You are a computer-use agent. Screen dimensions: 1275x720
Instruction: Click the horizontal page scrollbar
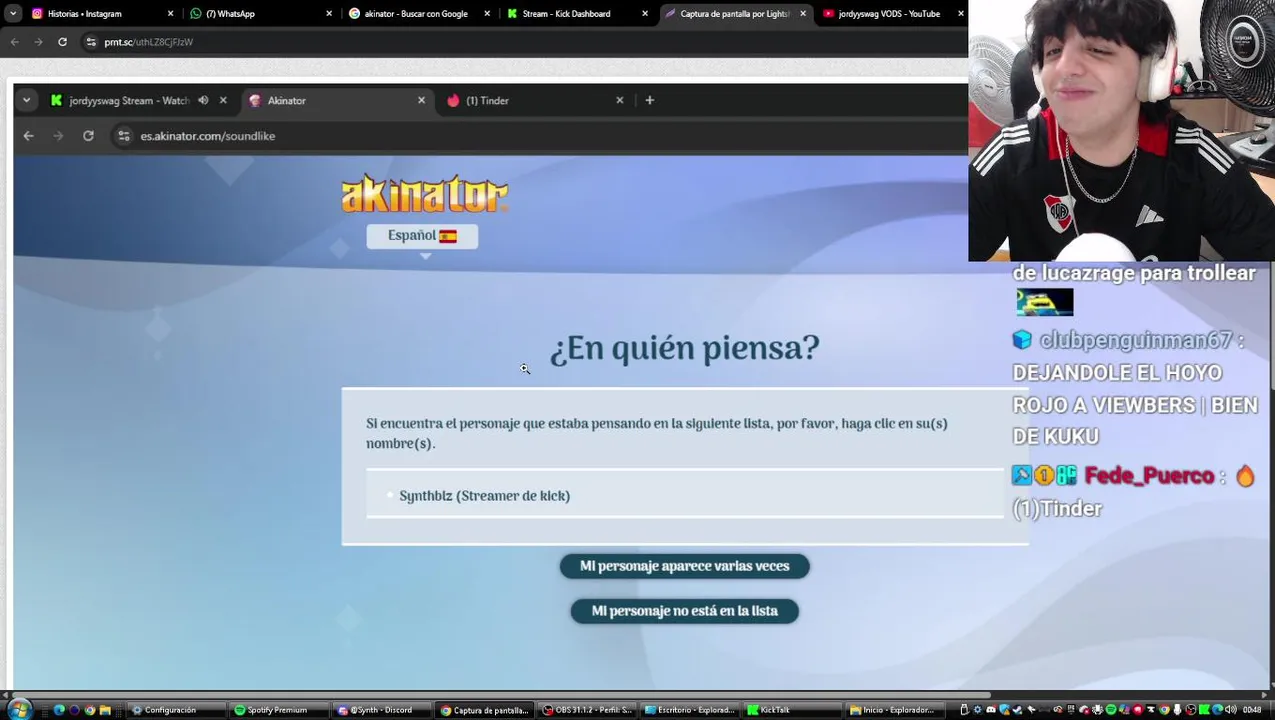tap(500, 694)
